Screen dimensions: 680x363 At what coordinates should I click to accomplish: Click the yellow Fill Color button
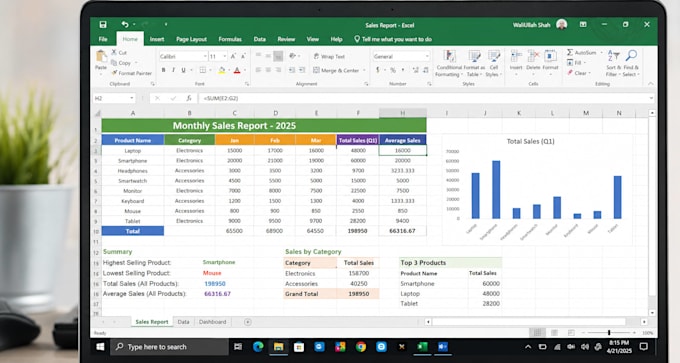coord(222,70)
